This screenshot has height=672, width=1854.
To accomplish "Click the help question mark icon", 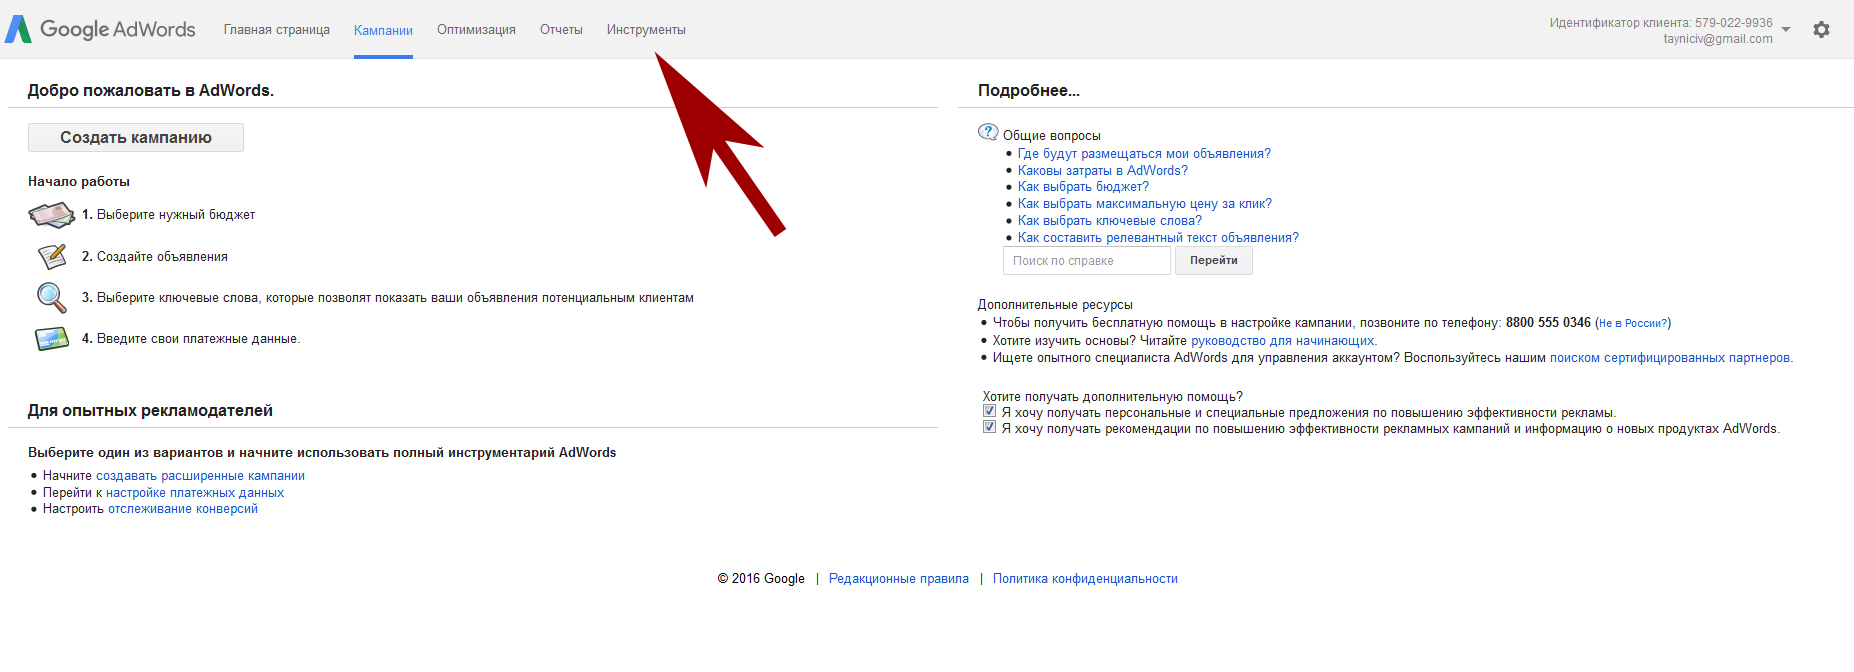I will [x=988, y=132].
